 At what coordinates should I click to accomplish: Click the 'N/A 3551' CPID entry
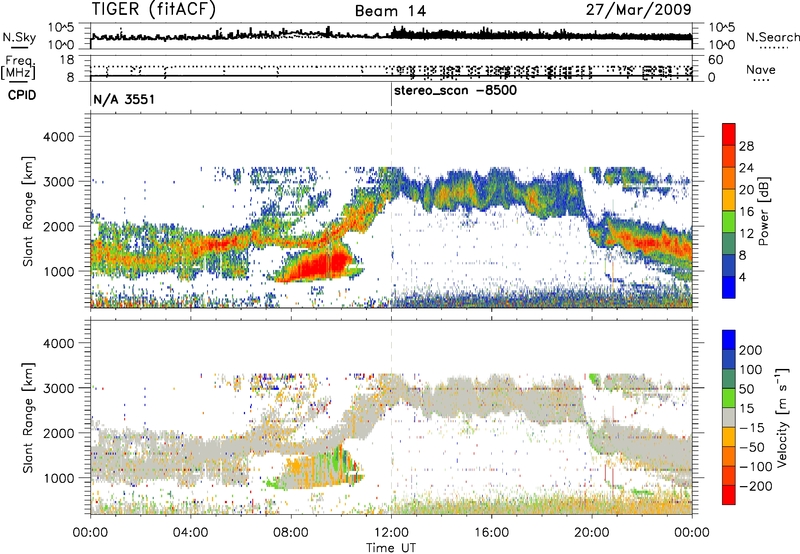(x=123, y=99)
